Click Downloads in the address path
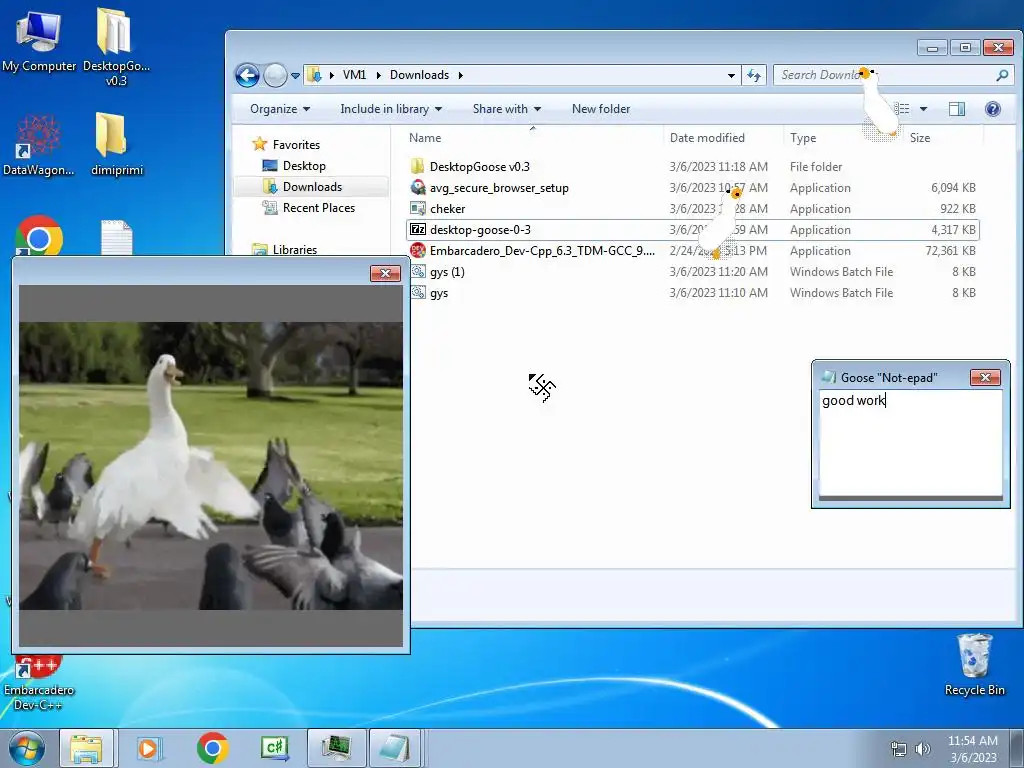The image size is (1024, 768). click(419, 75)
